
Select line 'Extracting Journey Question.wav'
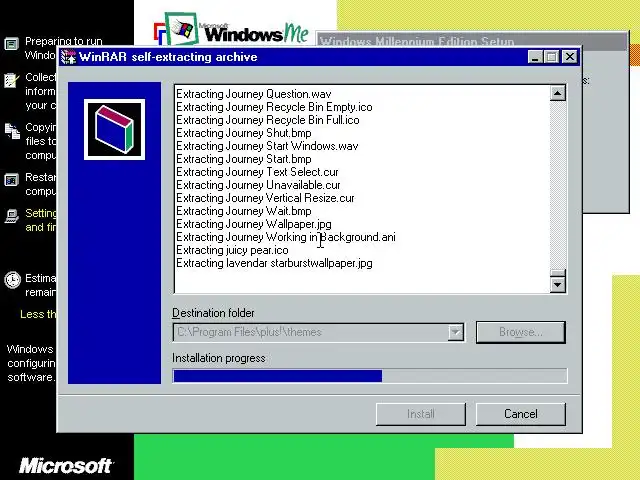click(253, 94)
